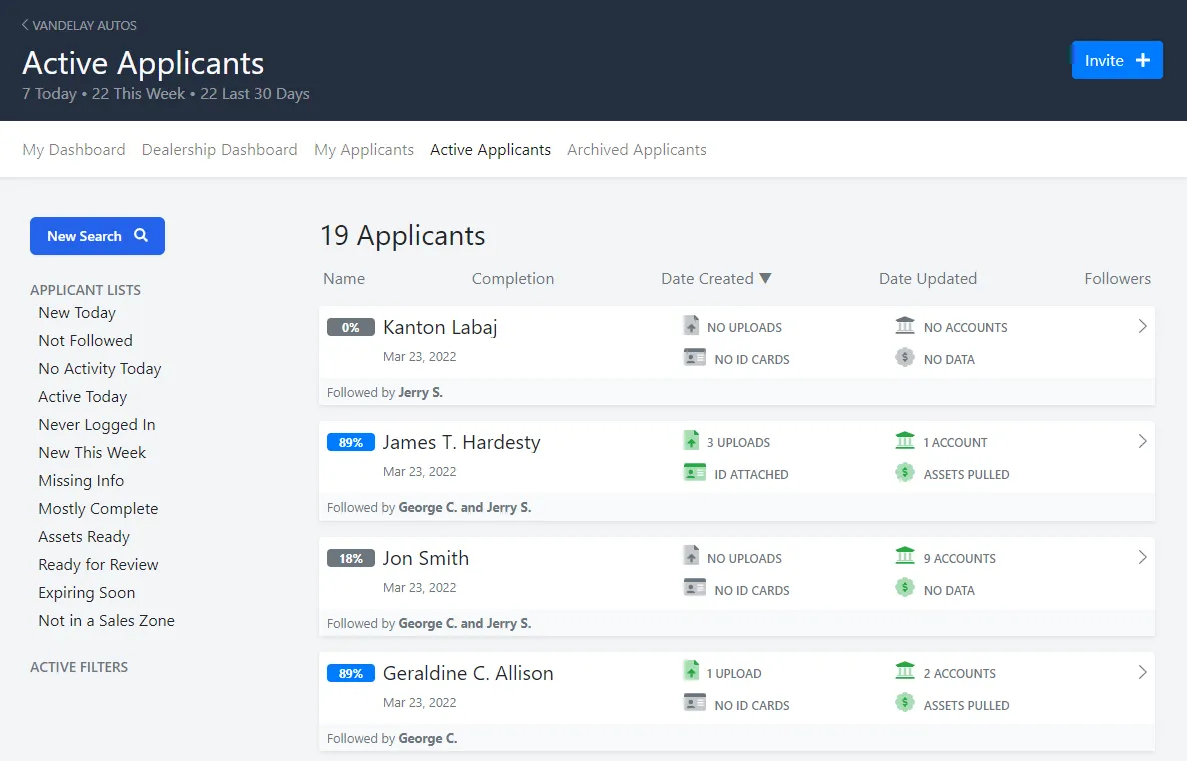The height and width of the screenshot is (761, 1187).
Task: Click the New Search button
Action: [x=97, y=236]
